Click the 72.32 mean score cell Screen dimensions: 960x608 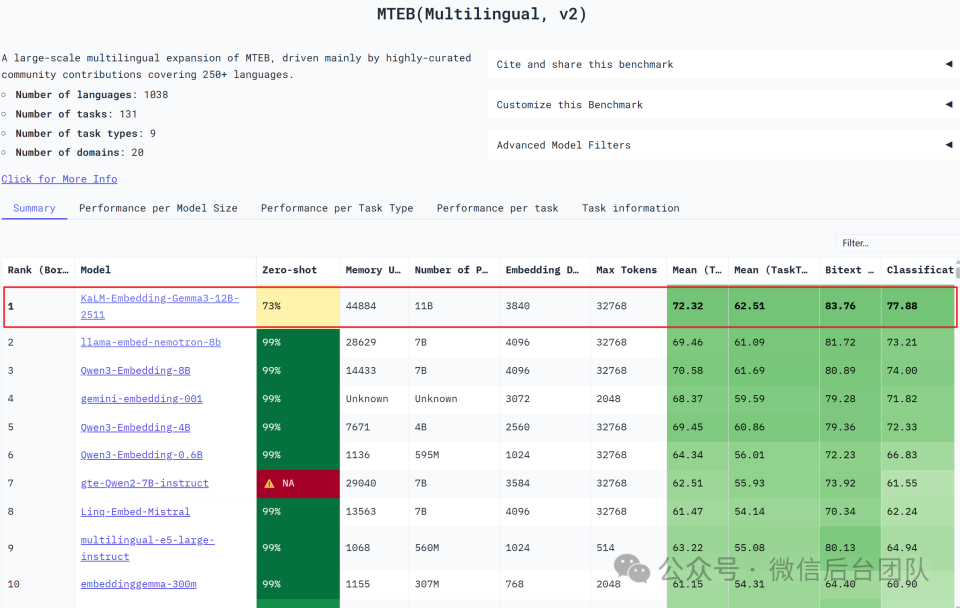[697, 306]
